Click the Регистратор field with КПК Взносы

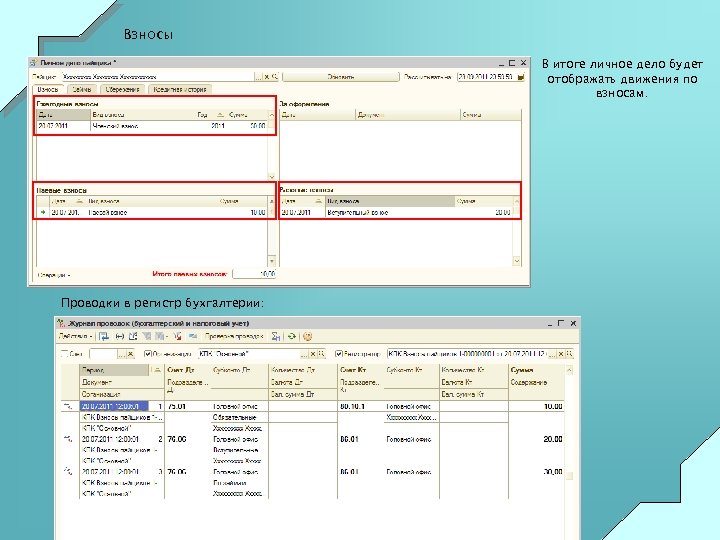(467, 354)
